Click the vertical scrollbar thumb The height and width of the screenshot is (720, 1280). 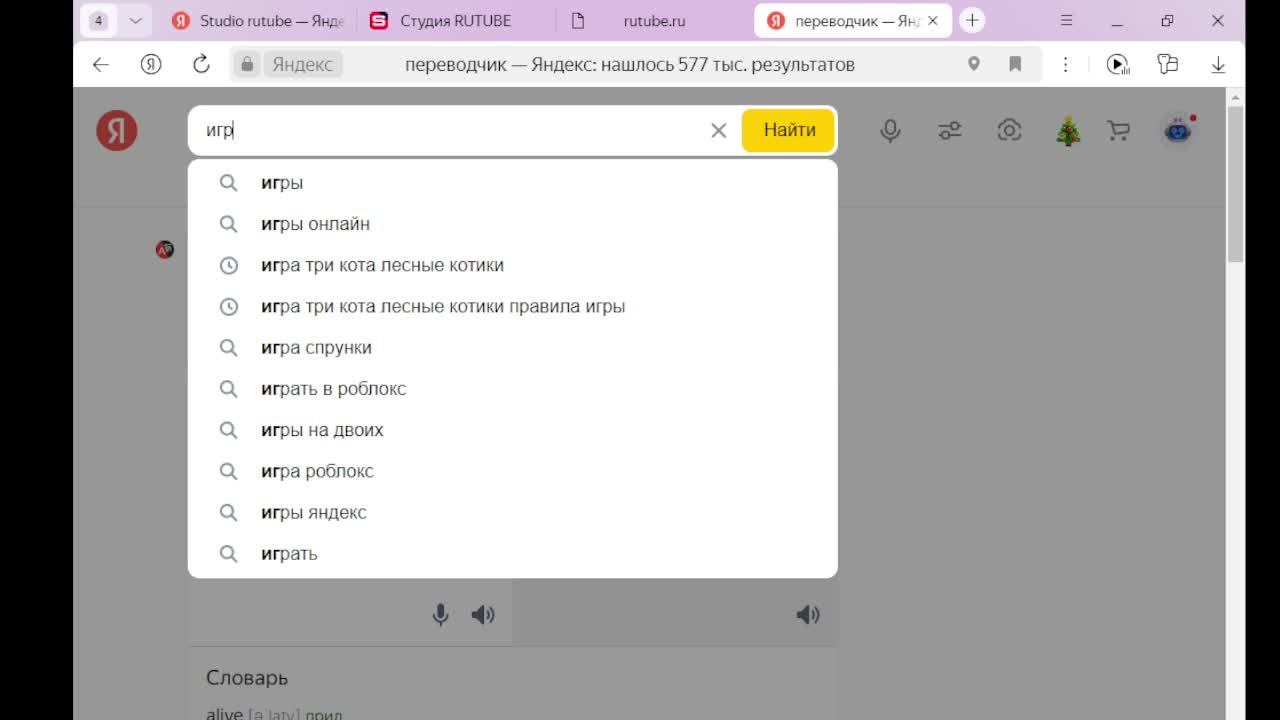click(1235, 184)
